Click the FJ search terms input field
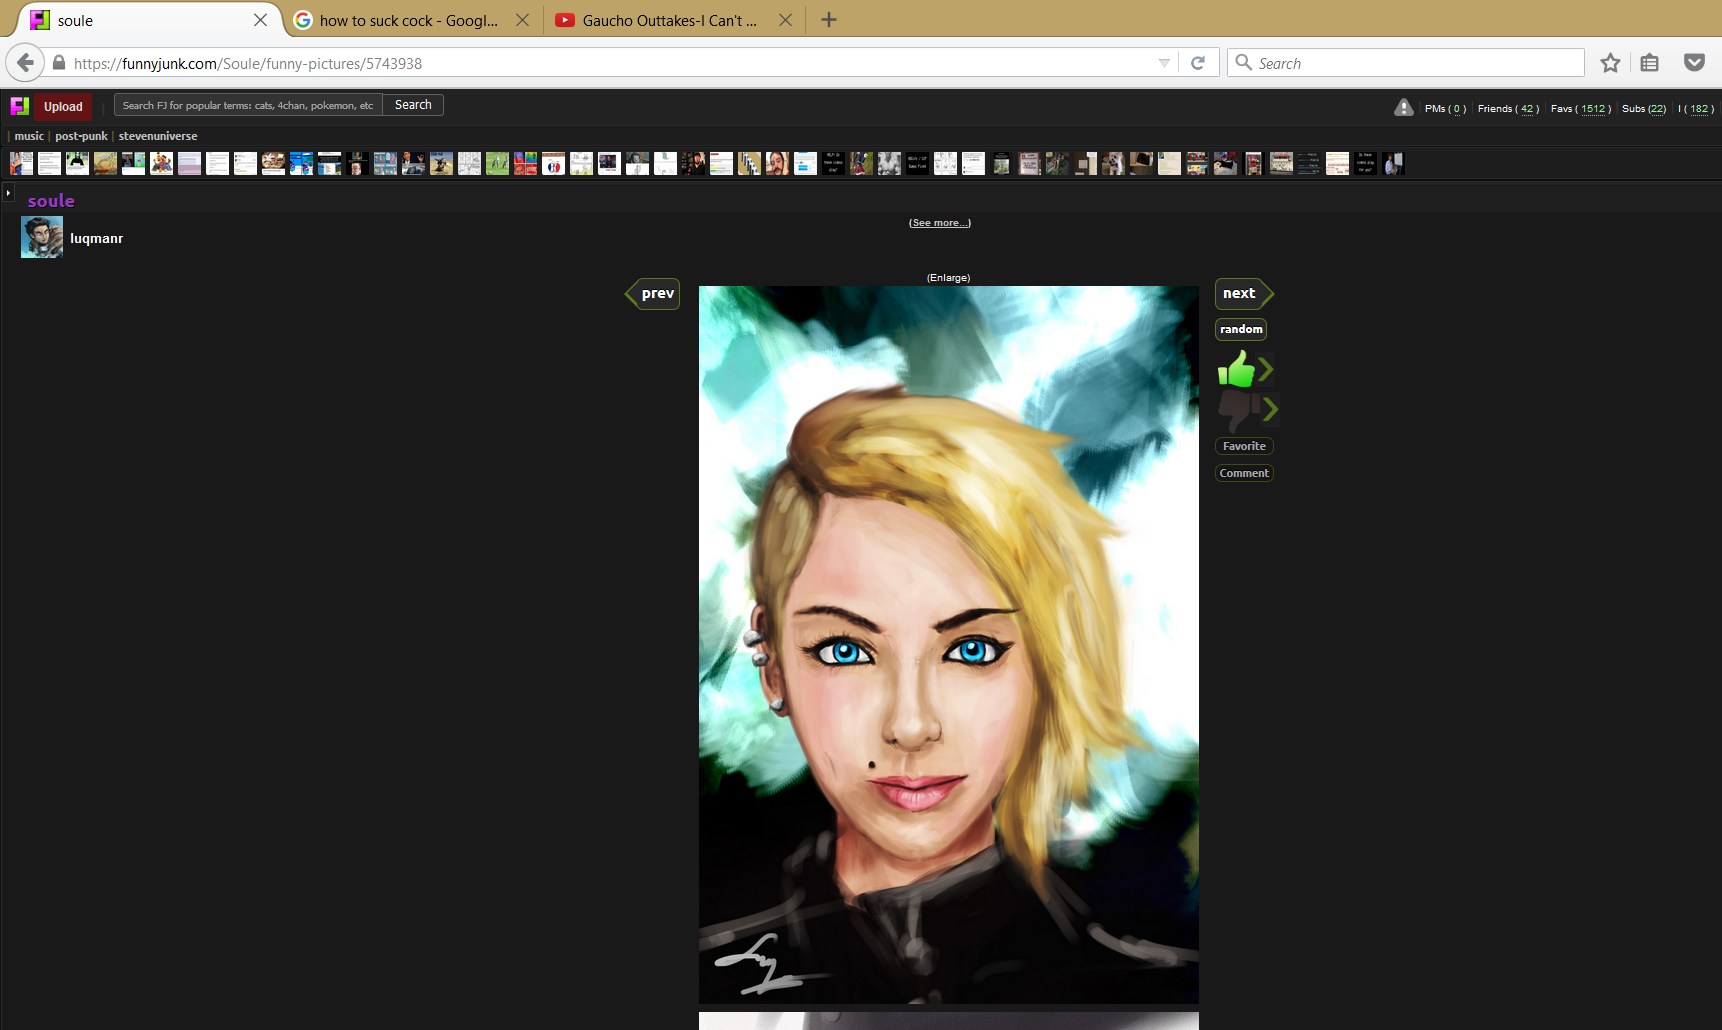This screenshot has width=1722, height=1030. [247, 105]
